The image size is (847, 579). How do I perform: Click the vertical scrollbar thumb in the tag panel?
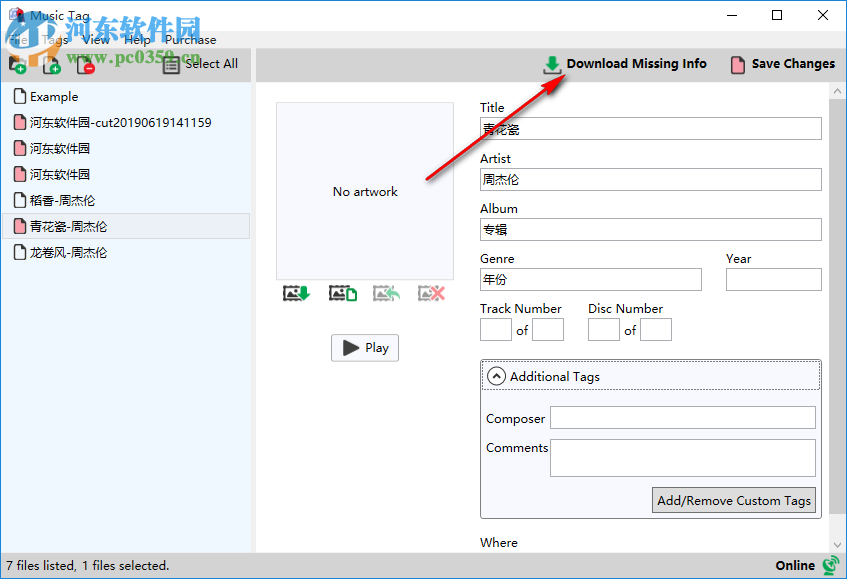(837, 306)
